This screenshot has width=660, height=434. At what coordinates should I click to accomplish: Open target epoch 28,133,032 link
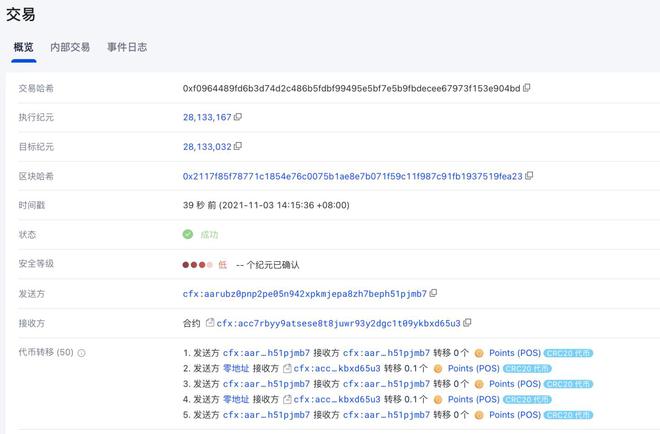coord(207,147)
